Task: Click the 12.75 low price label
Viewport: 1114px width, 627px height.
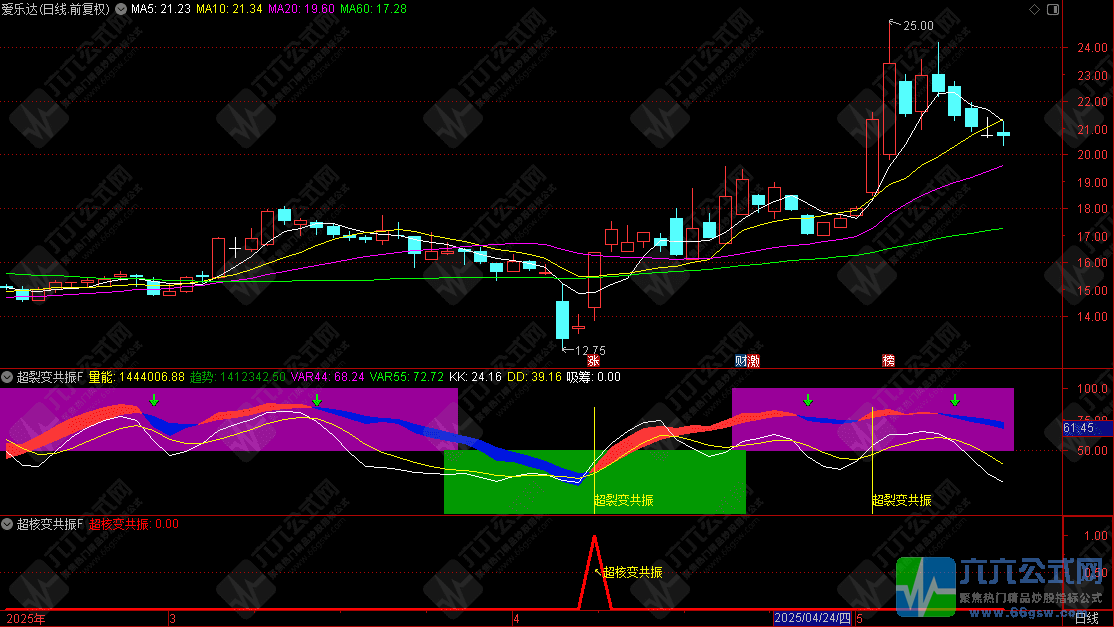Action: (x=589, y=350)
